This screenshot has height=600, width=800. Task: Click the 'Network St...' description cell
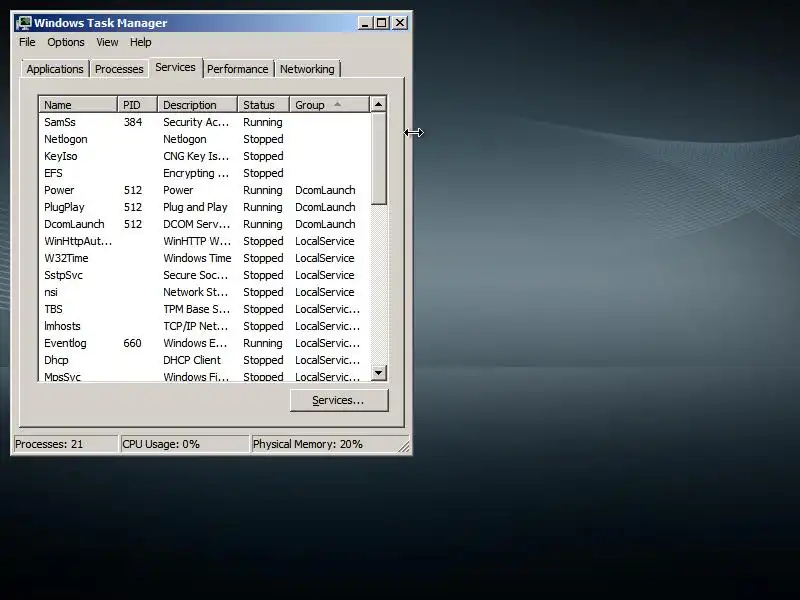195,292
